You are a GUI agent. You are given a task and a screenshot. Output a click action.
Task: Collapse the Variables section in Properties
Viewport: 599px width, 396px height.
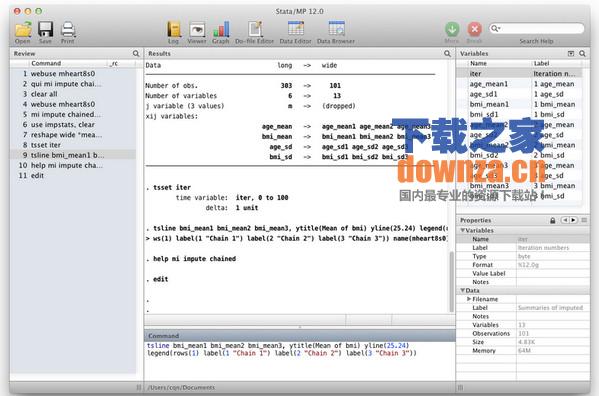pyautogui.click(x=463, y=230)
